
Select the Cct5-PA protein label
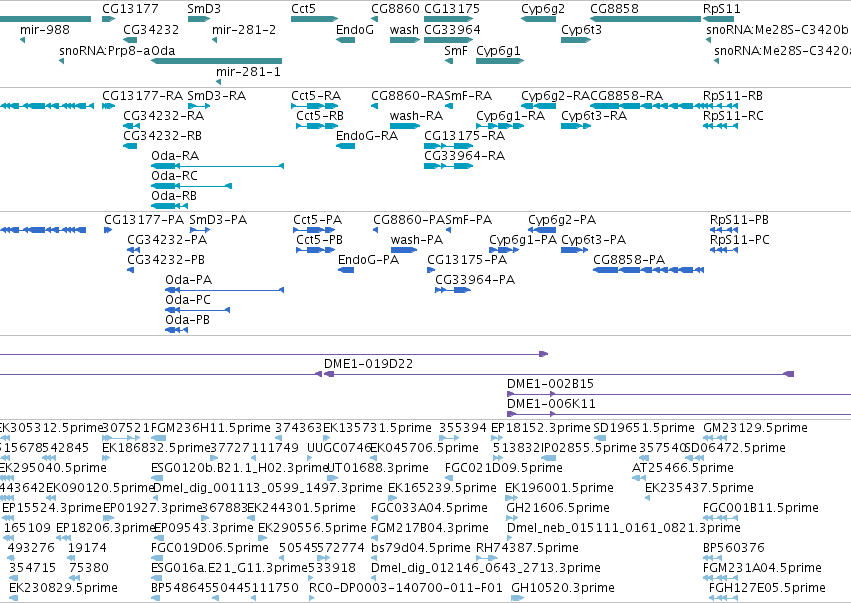(318, 220)
